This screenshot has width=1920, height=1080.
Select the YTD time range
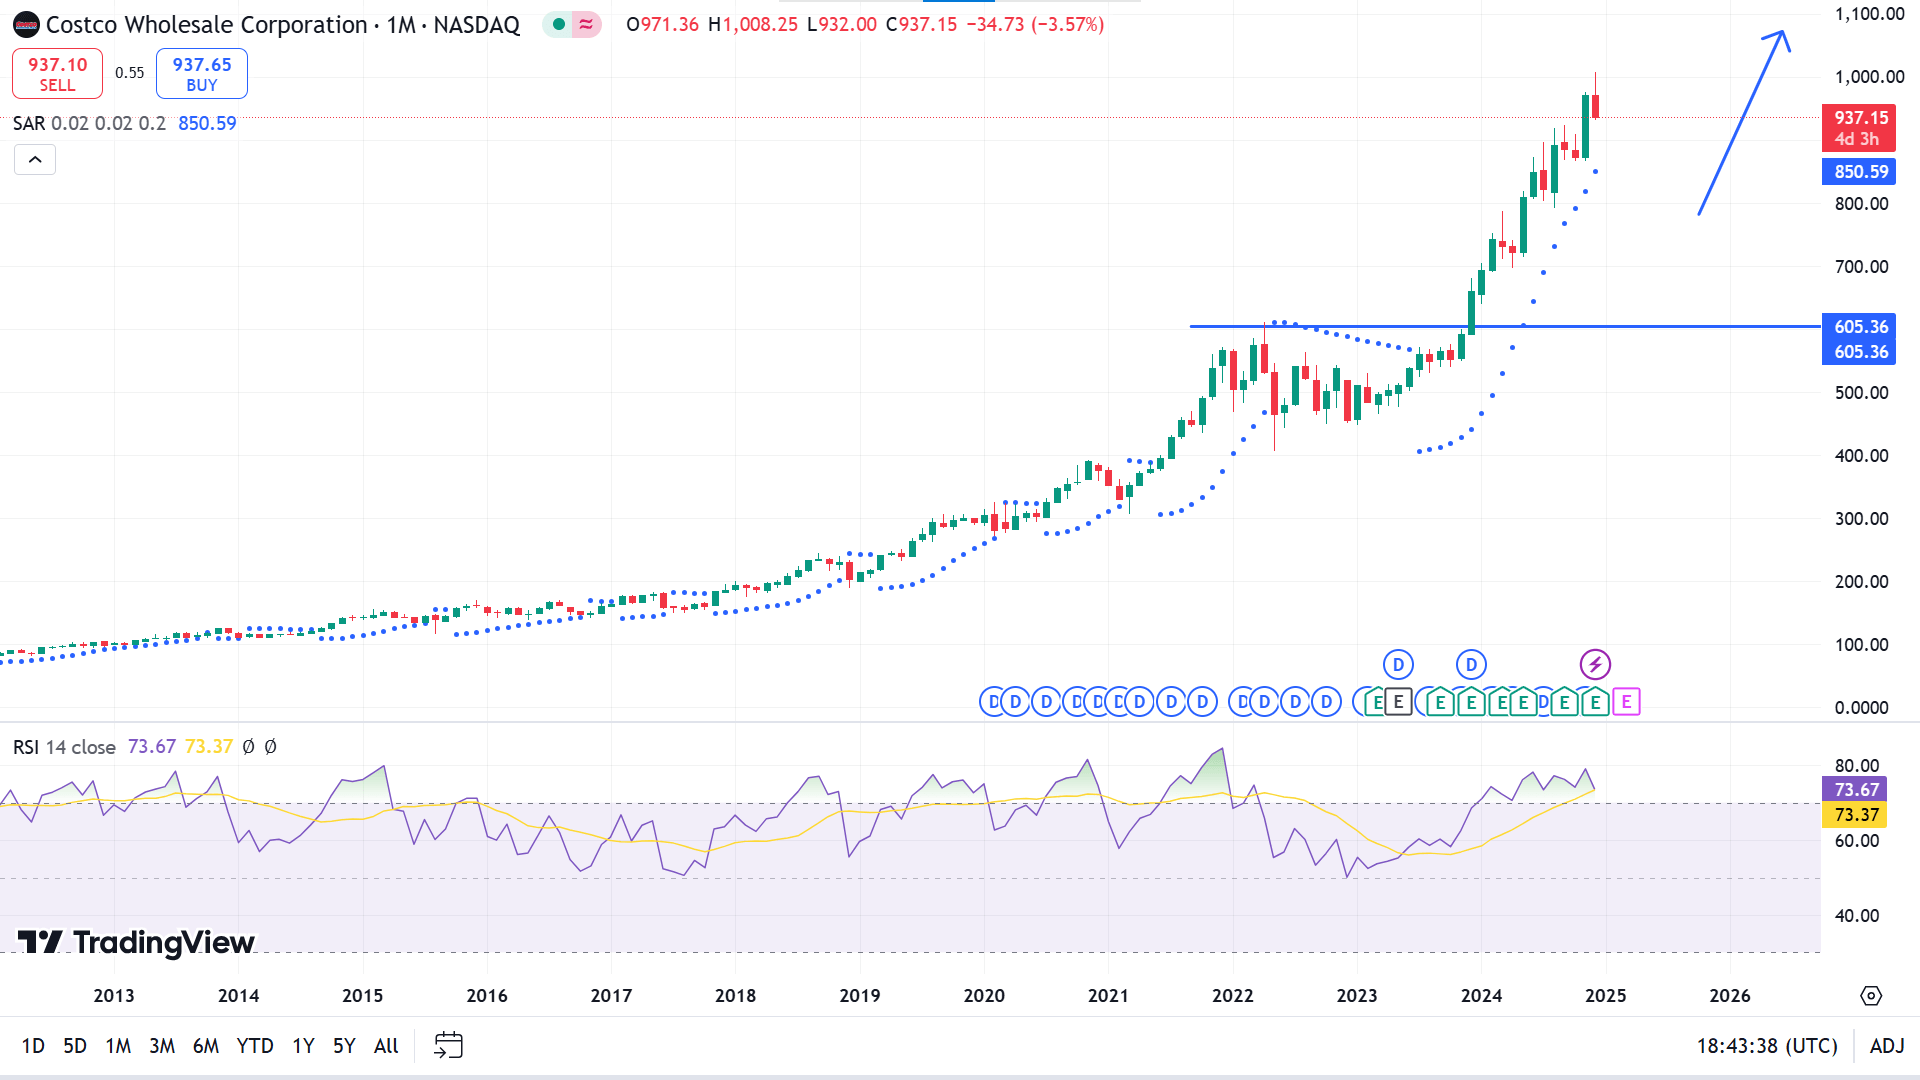(x=255, y=1046)
